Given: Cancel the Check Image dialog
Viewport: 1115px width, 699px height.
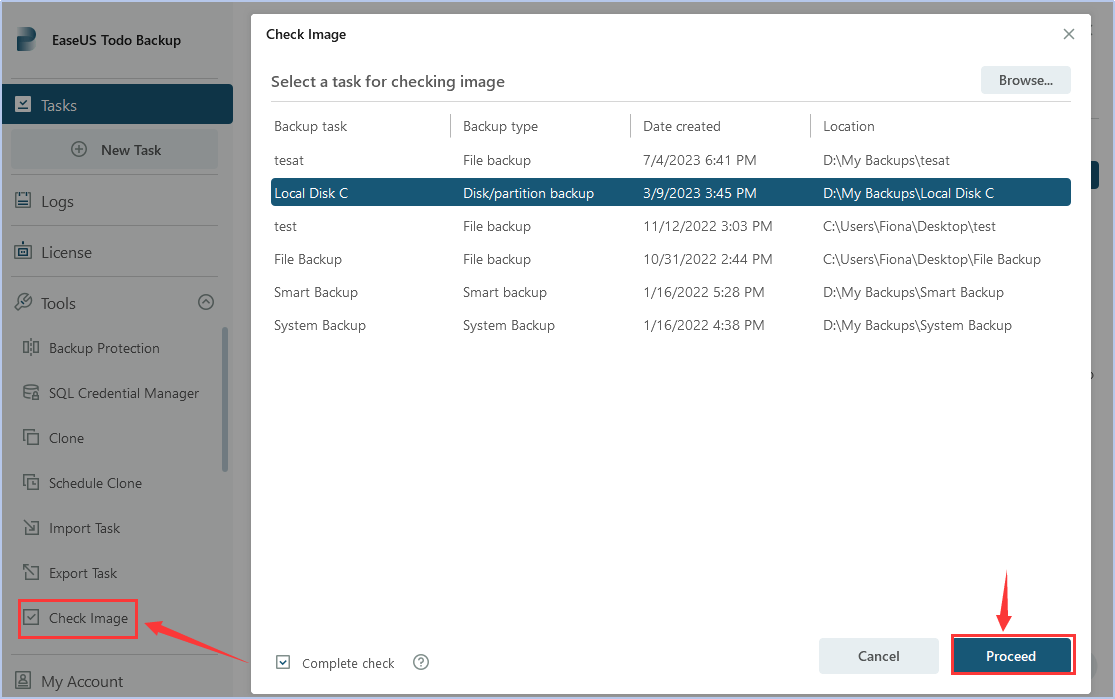Looking at the screenshot, I should coord(878,656).
